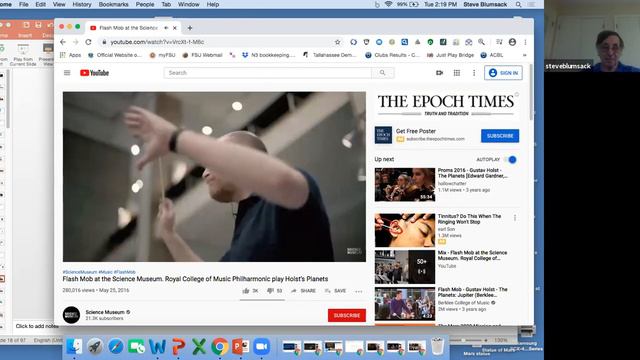
Task: Open Safari from the Dock
Action: pos(116,347)
